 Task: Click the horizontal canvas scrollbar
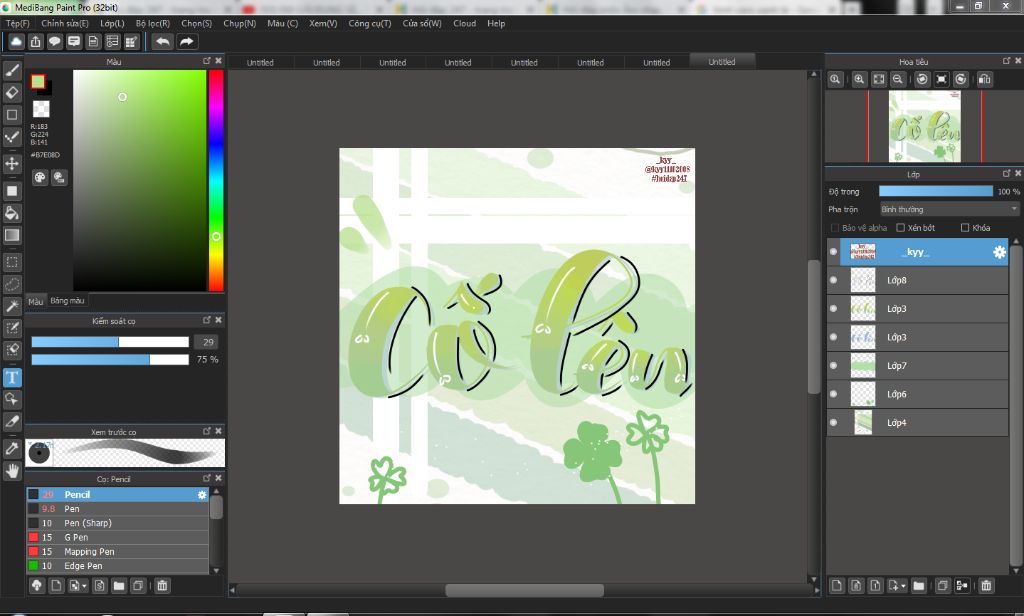tap(524, 591)
